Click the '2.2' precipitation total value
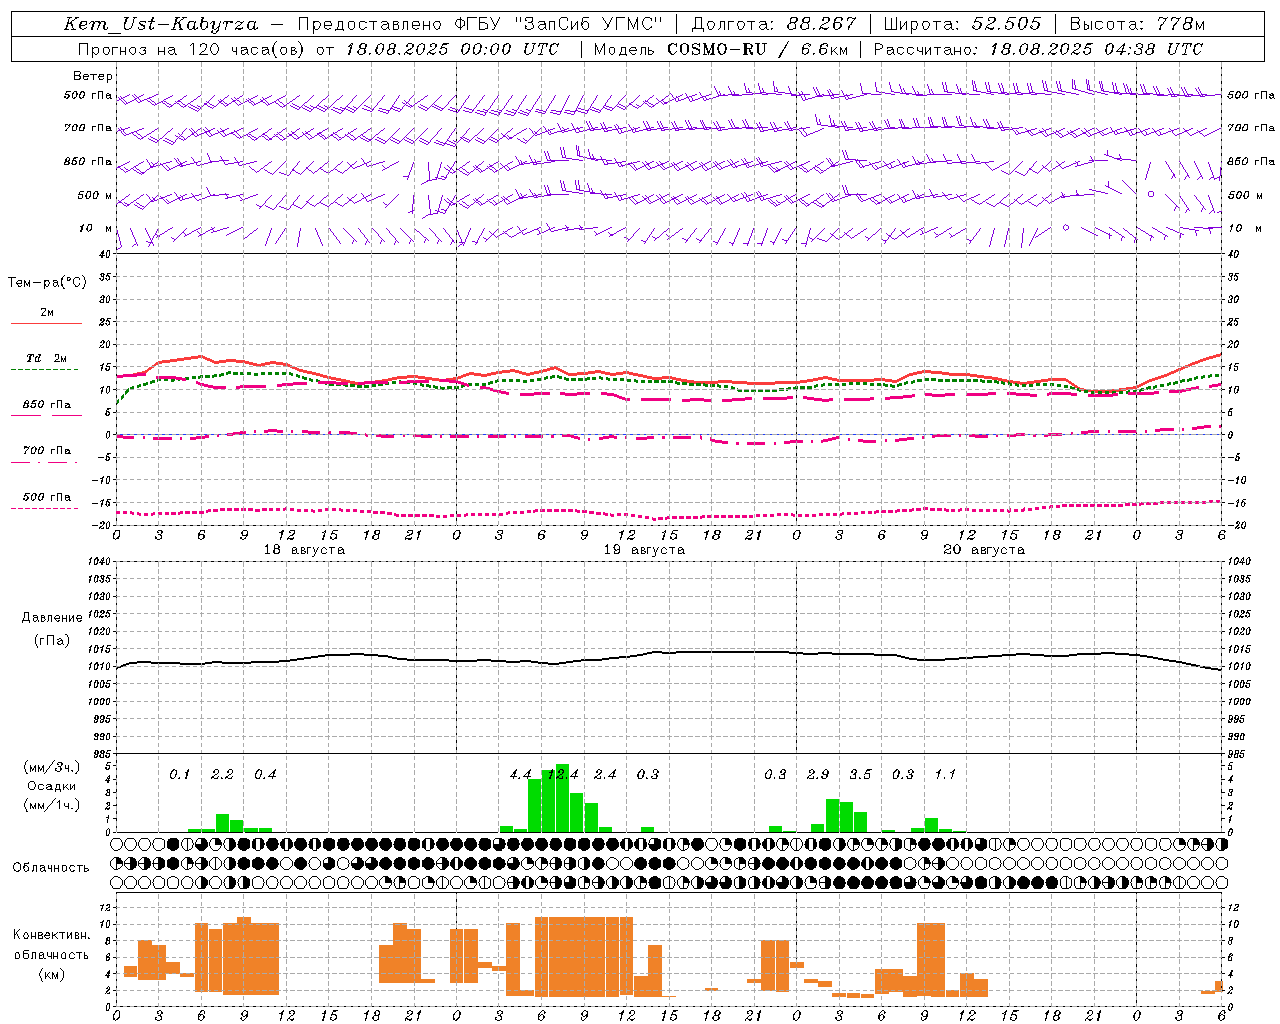 coord(222,775)
